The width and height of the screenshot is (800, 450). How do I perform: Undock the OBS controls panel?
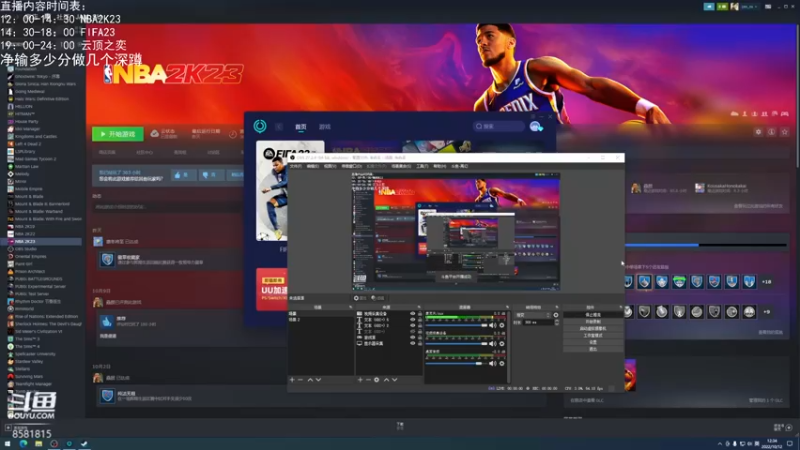point(619,307)
